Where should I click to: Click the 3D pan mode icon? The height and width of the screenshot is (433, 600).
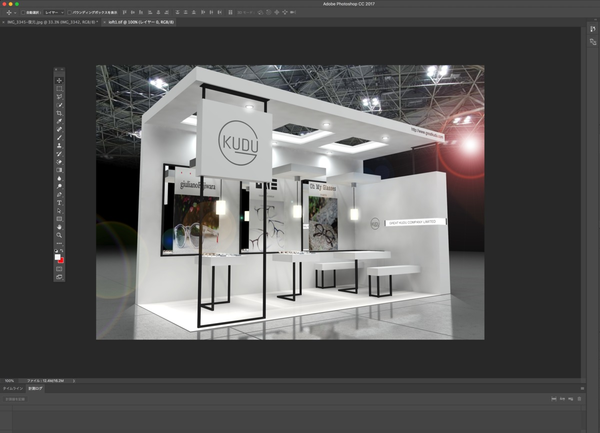[277, 12]
